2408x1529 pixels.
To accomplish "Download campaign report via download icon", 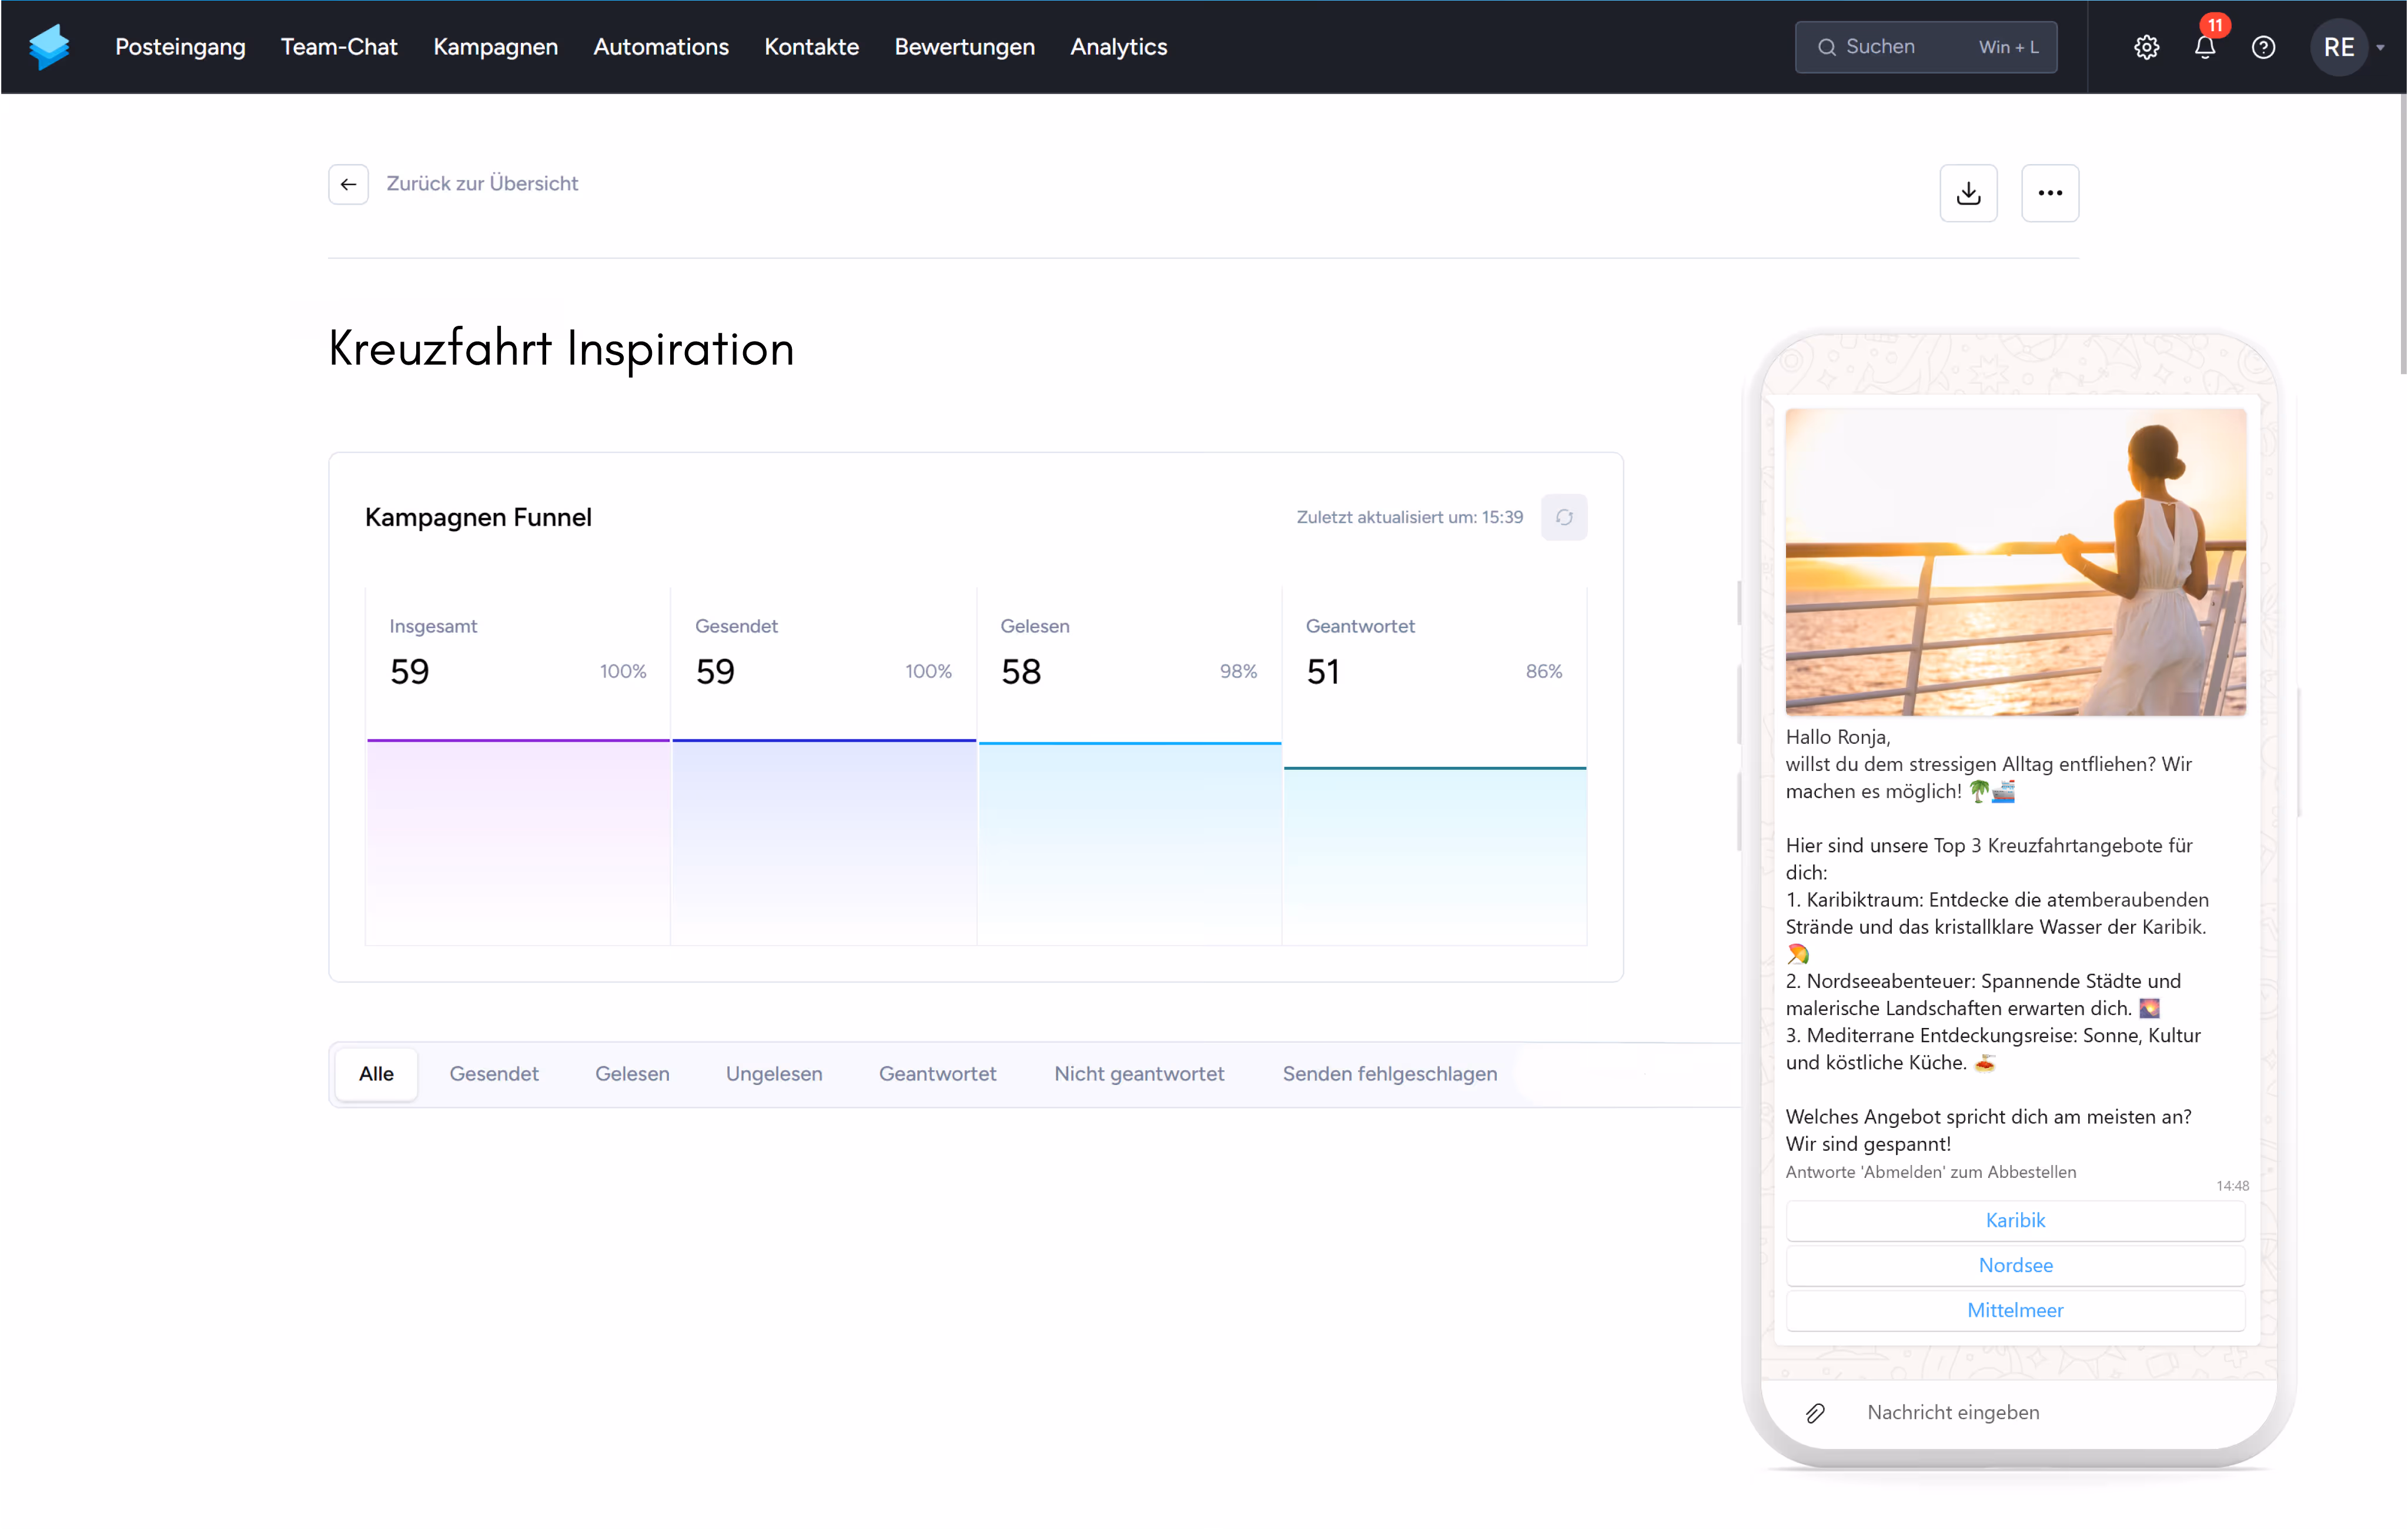I will (x=1968, y=193).
